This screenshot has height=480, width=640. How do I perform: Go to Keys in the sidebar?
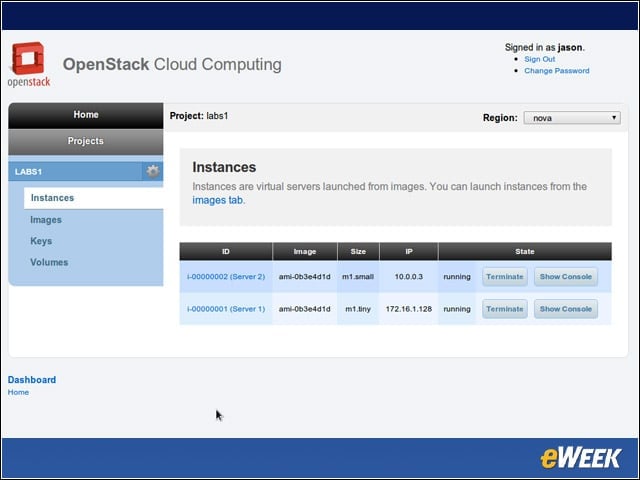41,241
